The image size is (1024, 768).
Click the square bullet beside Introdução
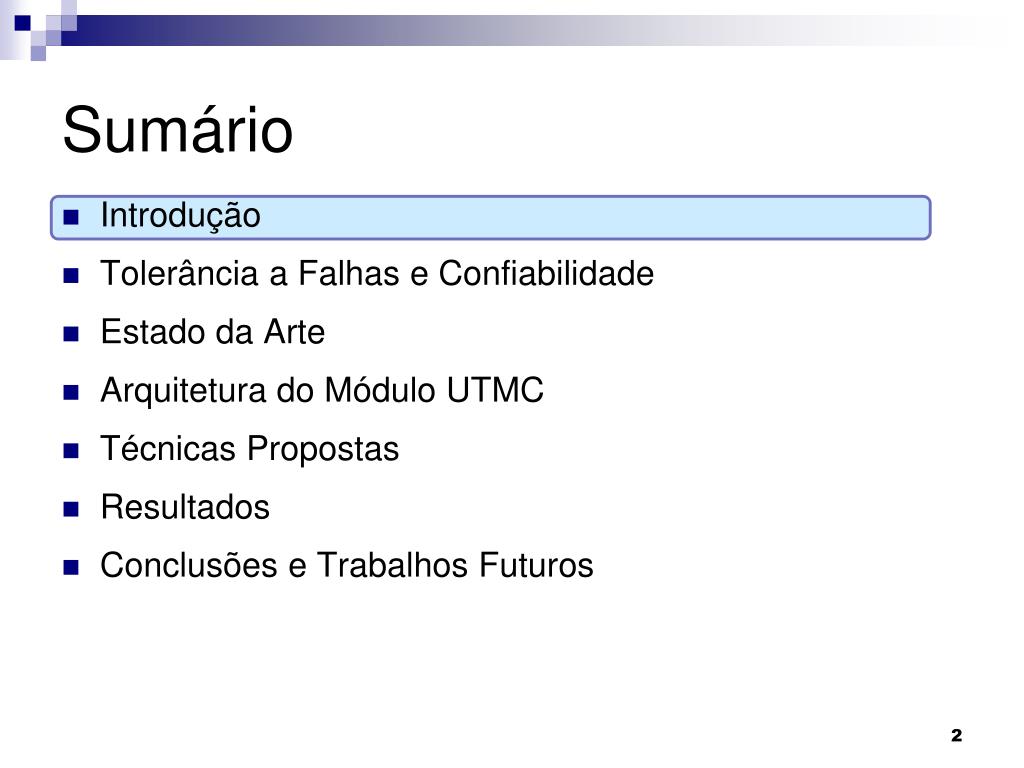click(71, 217)
